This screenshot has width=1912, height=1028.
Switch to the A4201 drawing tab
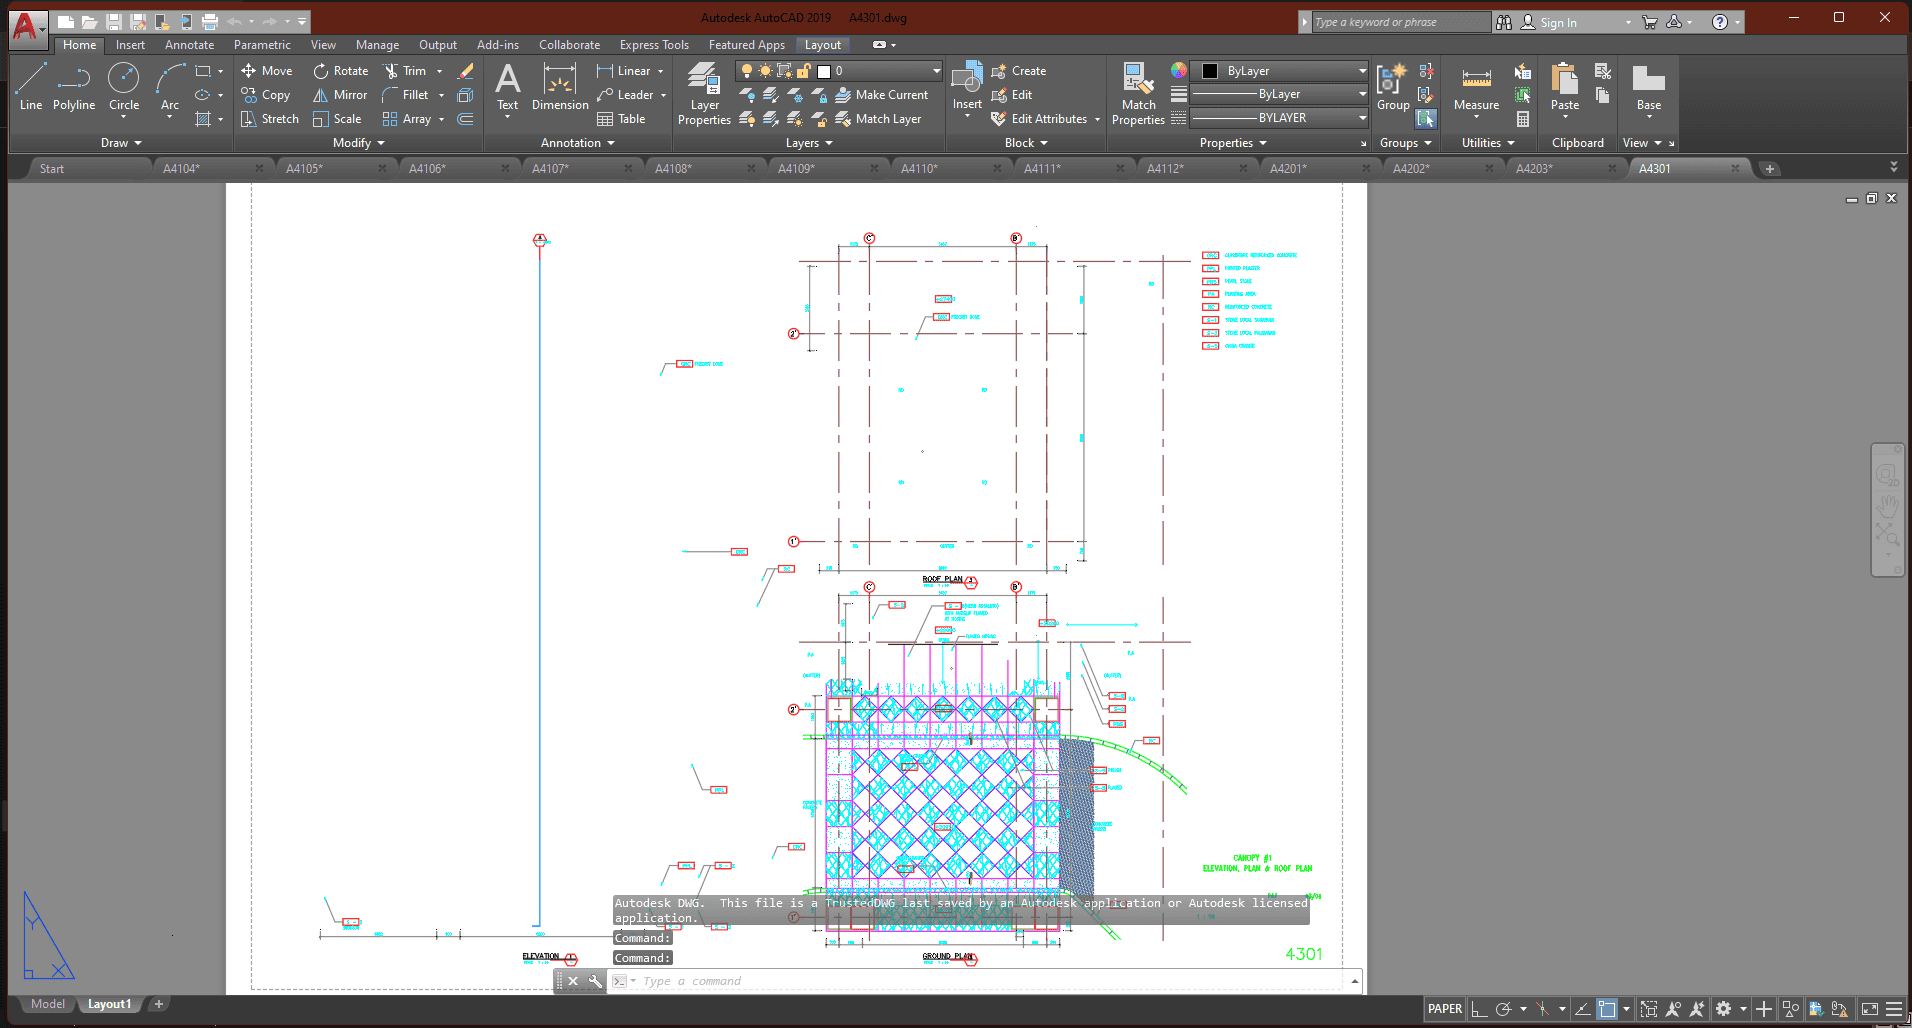coord(1288,169)
